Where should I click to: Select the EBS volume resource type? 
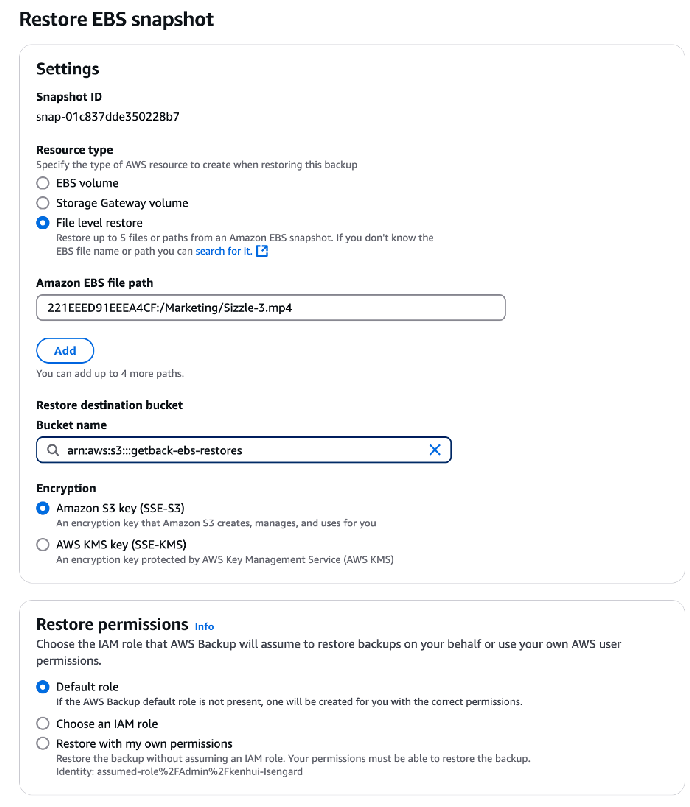tap(43, 183)
